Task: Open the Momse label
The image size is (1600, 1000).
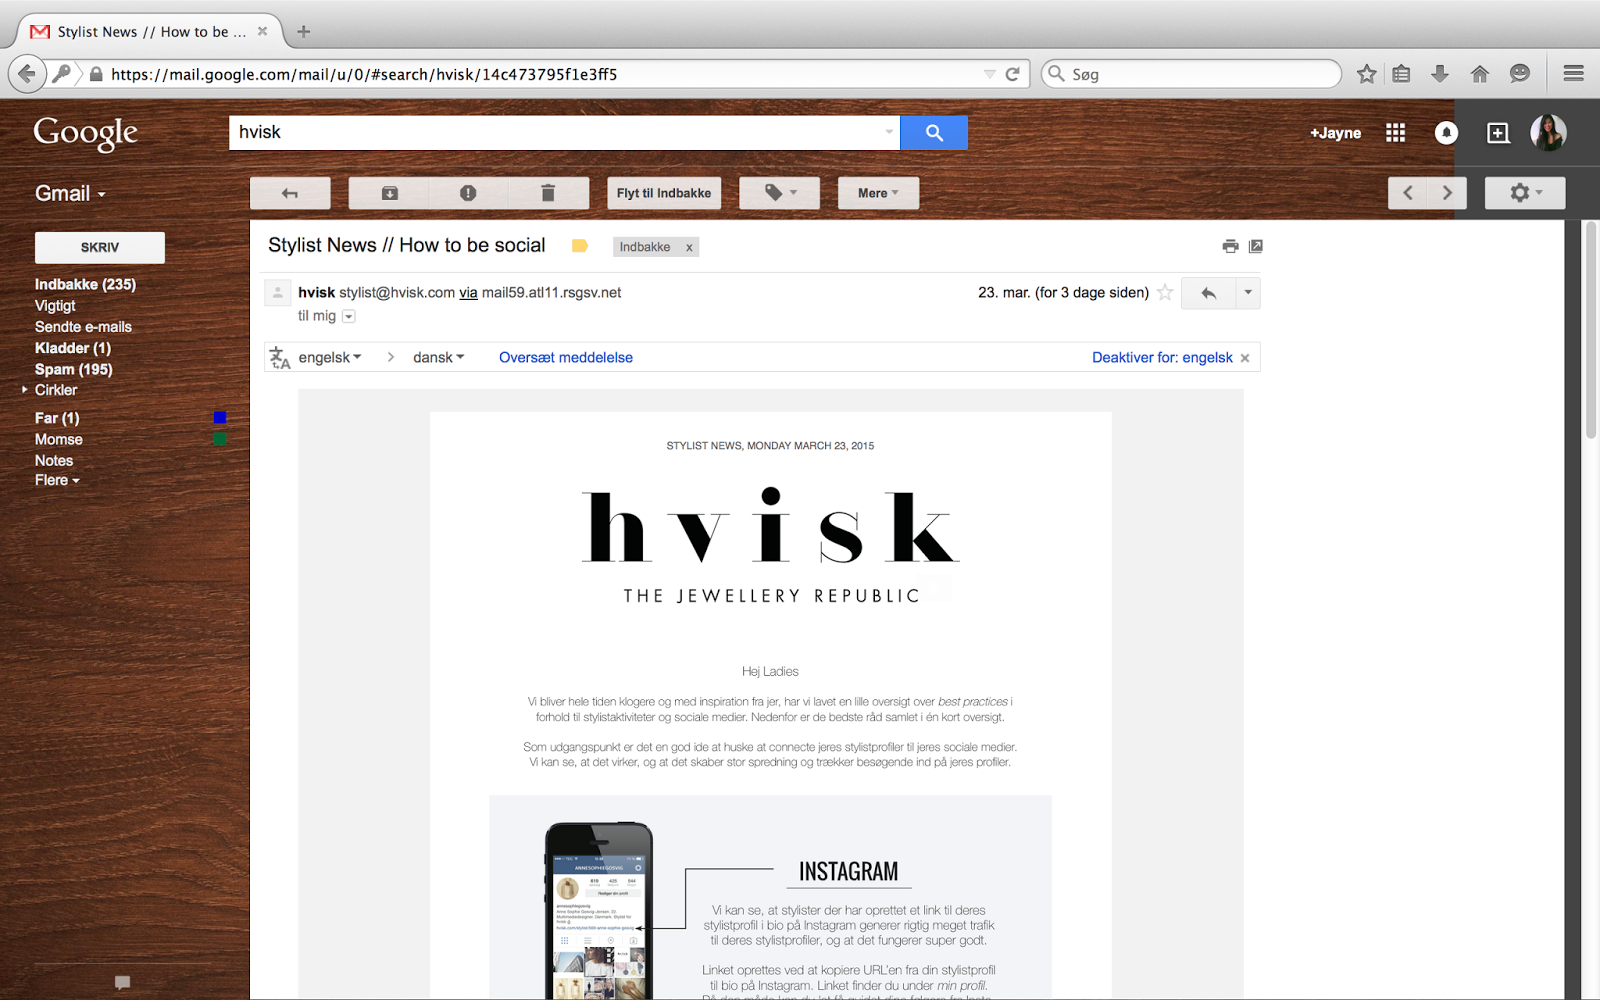Action: click(59, 439)
